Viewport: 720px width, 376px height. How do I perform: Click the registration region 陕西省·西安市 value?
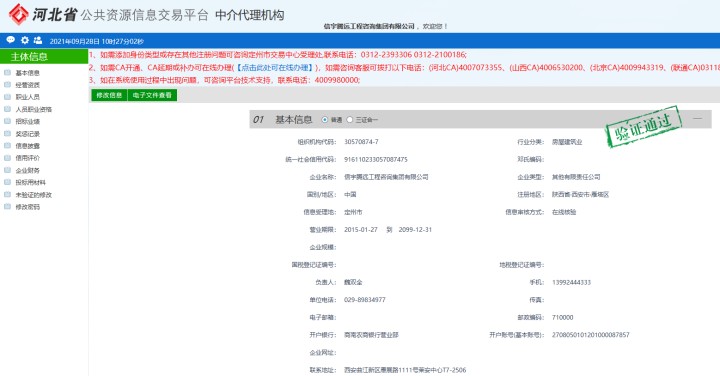click(x=580, y=195)
